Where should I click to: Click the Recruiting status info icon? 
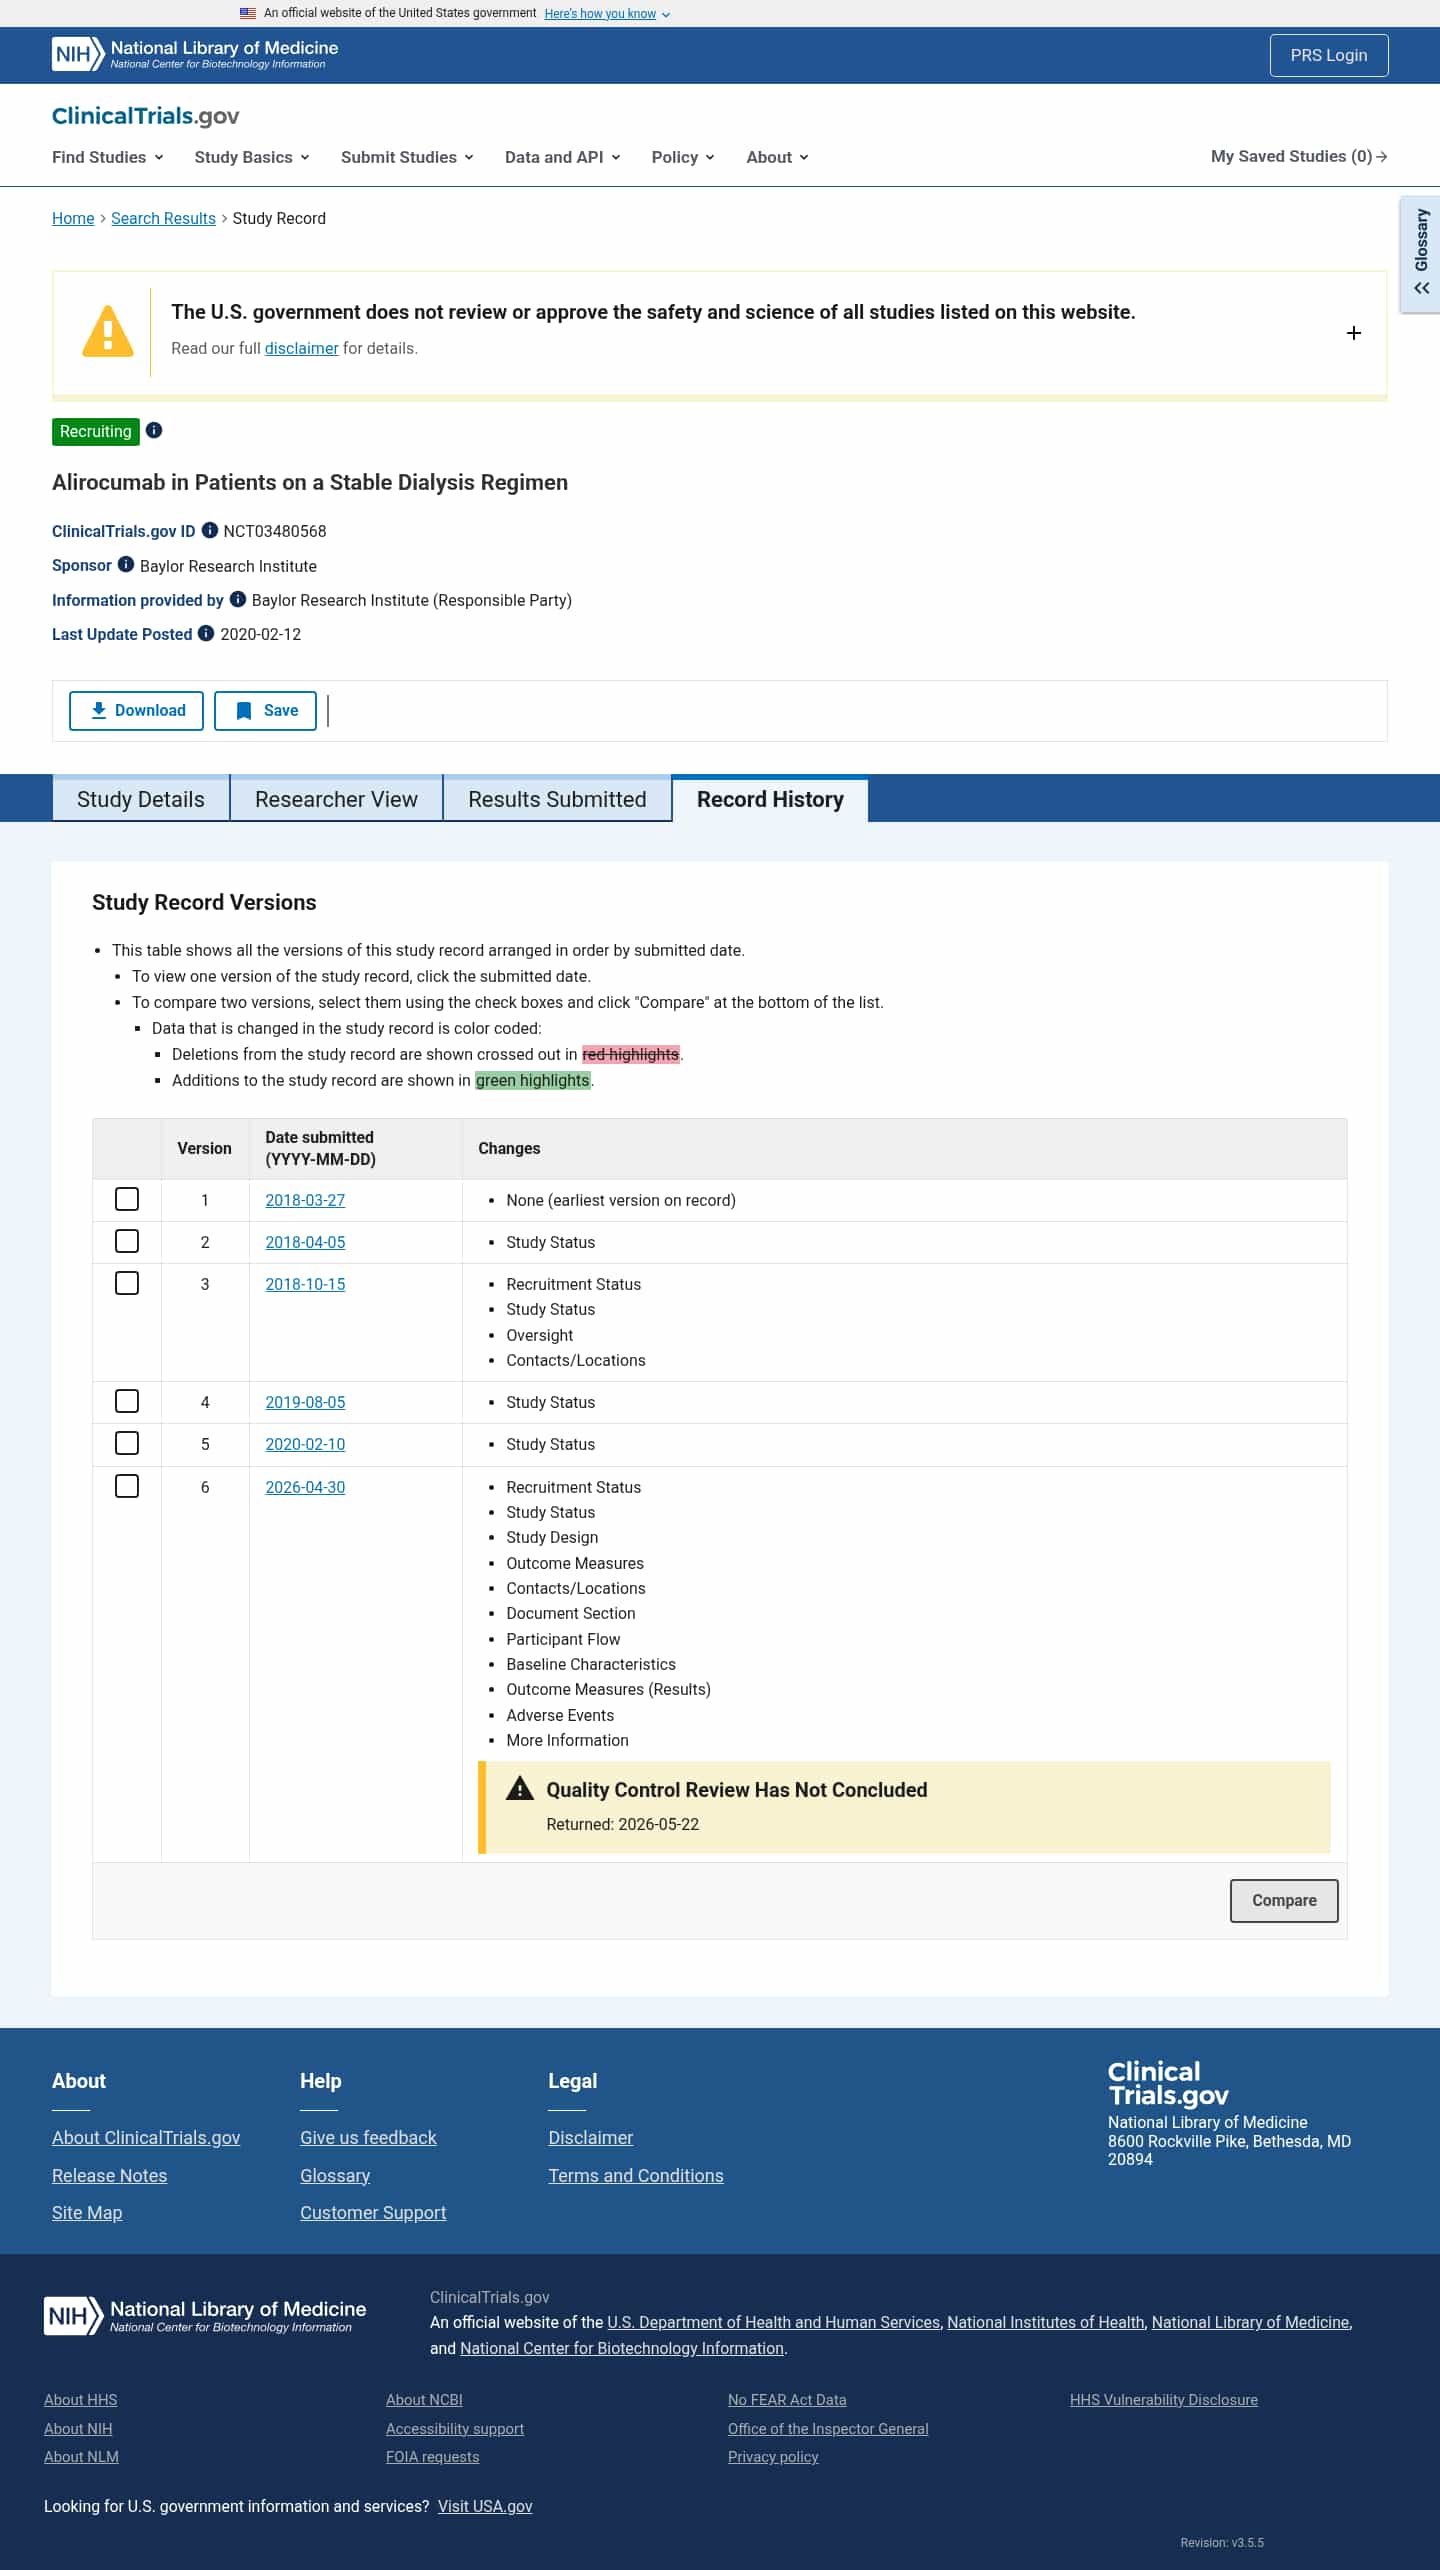[154, 431]
